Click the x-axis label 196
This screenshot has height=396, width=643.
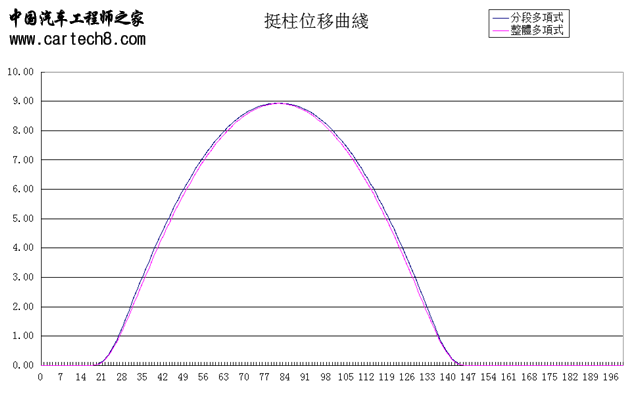(611, 377)
